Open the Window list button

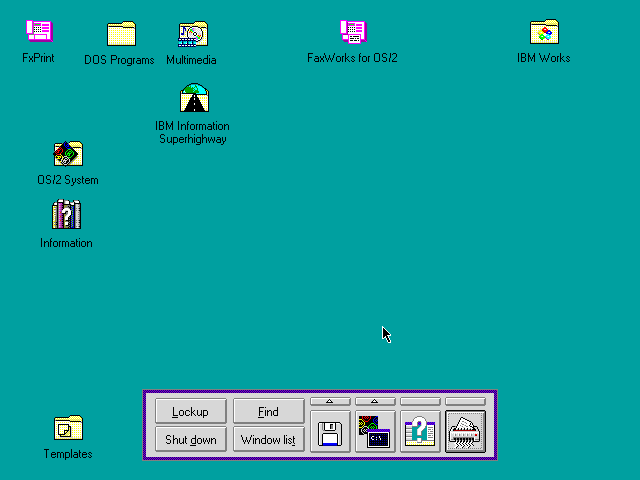(x=269, y=440)
